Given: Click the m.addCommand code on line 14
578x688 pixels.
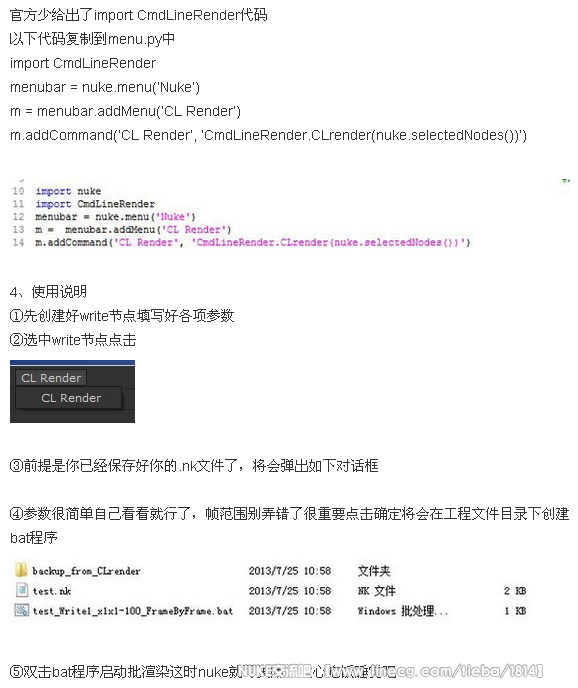Looking at the screenshot, I should [253, 243].
